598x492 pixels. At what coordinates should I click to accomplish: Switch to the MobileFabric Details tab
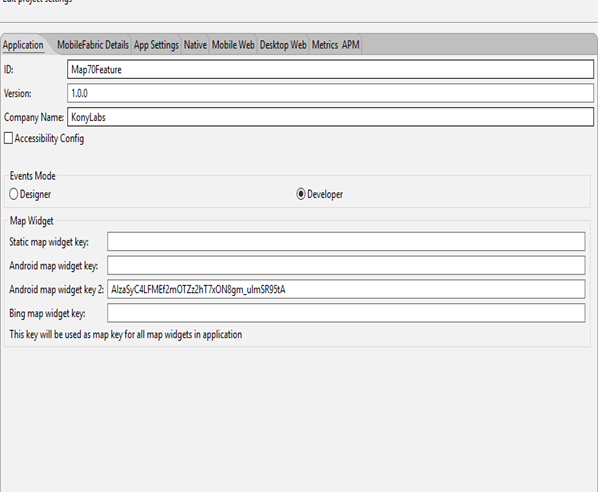pos(93,45)
